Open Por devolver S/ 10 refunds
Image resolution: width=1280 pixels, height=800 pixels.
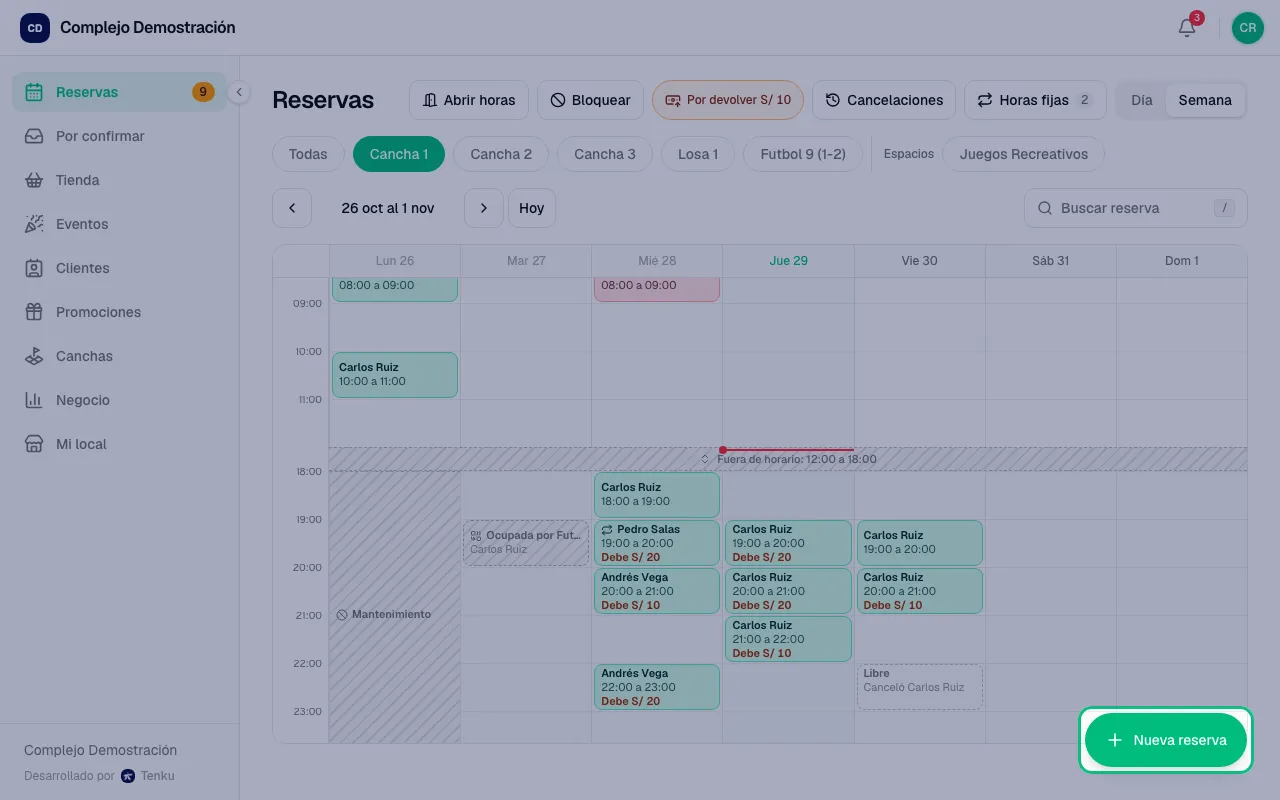tap(728, 100)
